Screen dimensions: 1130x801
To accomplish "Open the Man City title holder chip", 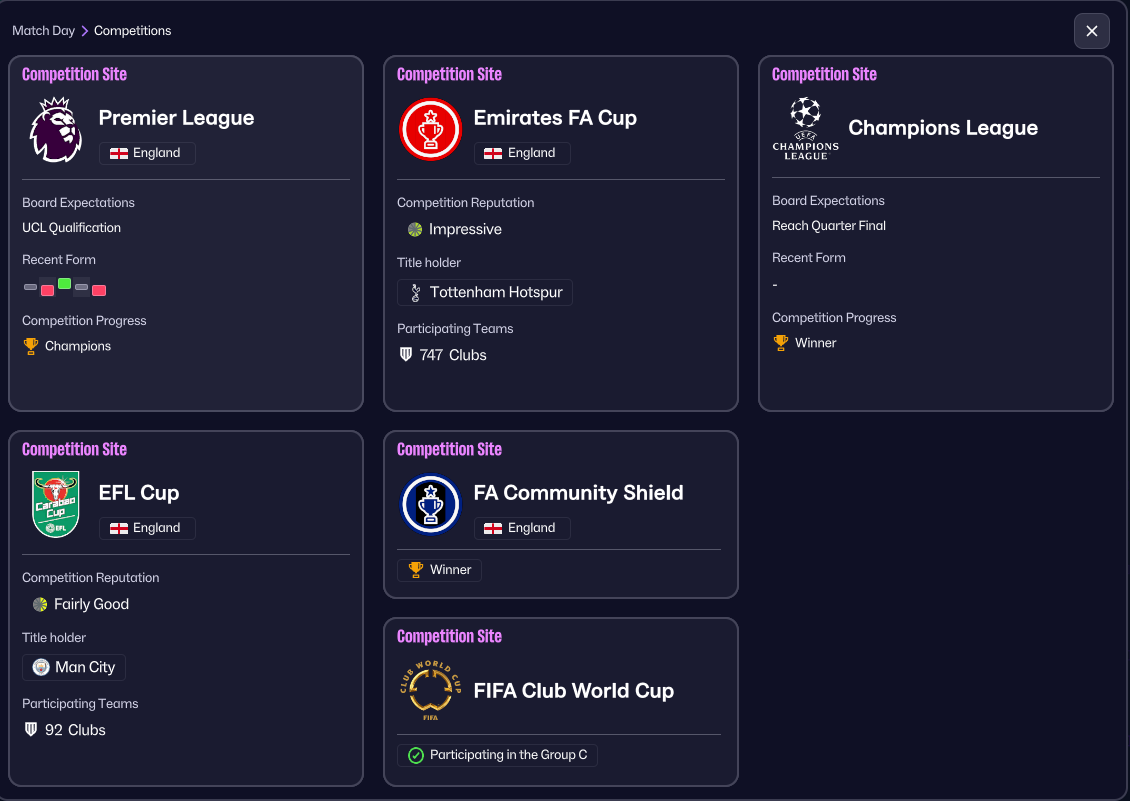I will [x=74, y=667].
